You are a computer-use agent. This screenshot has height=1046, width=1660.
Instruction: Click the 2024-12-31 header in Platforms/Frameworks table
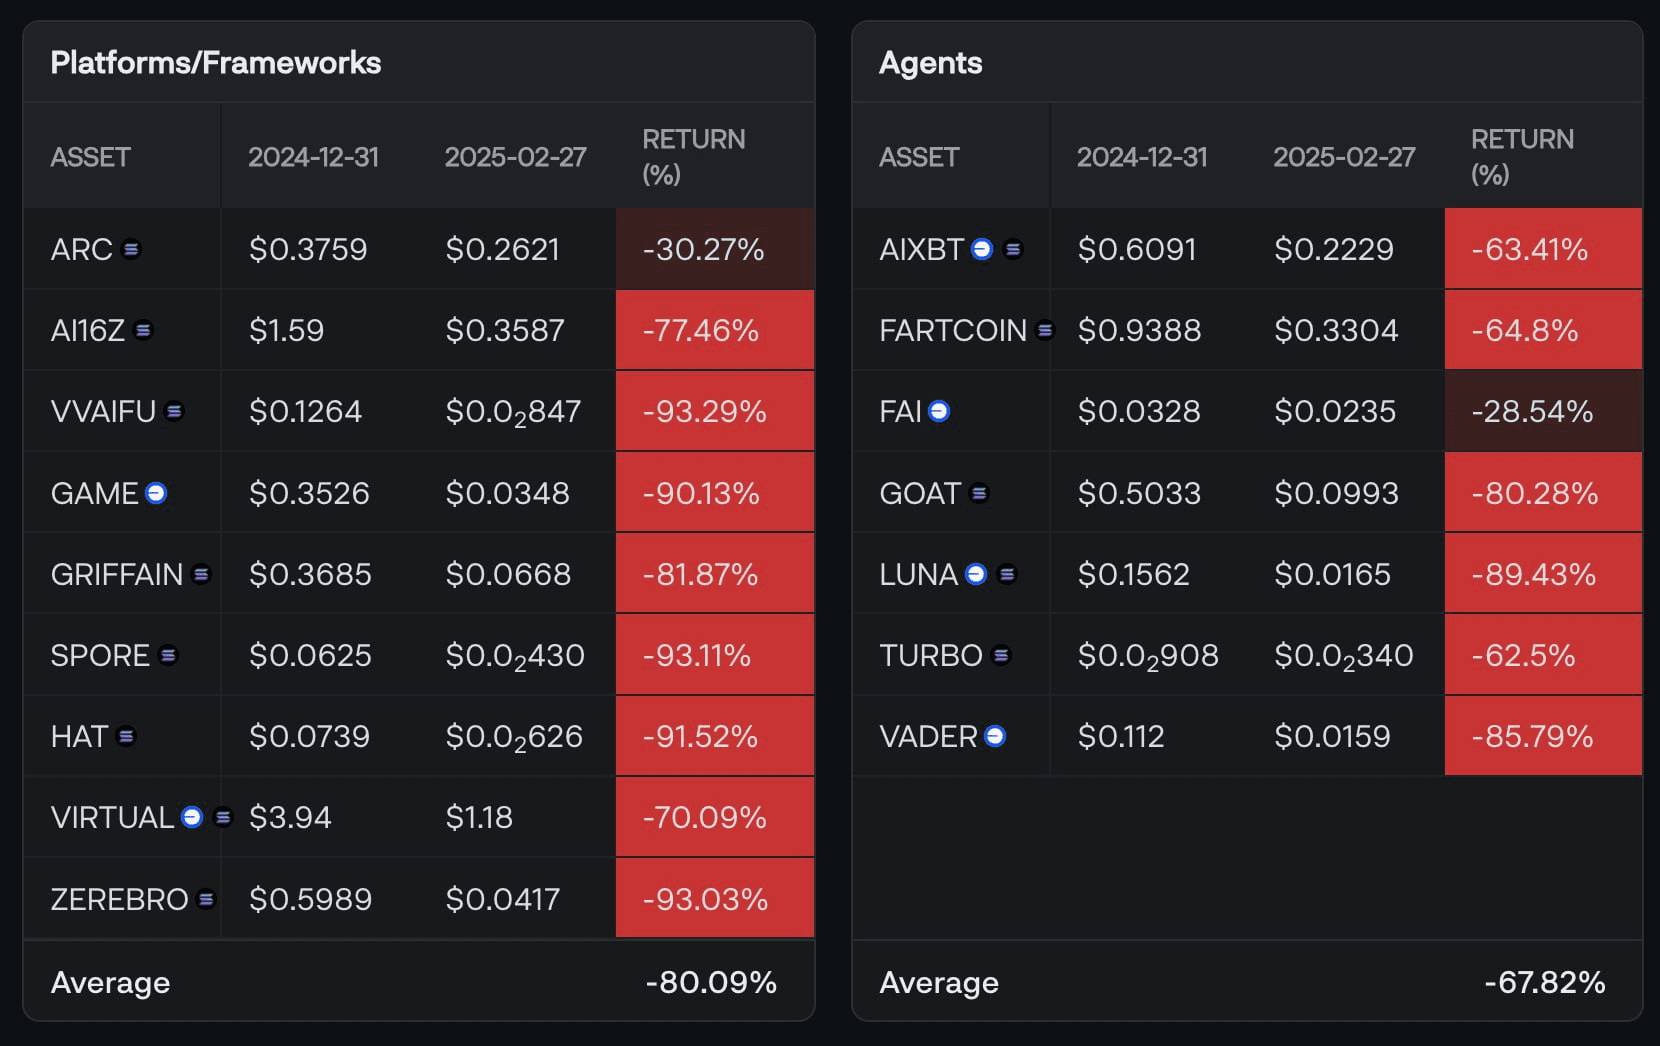tap(314, 157)
